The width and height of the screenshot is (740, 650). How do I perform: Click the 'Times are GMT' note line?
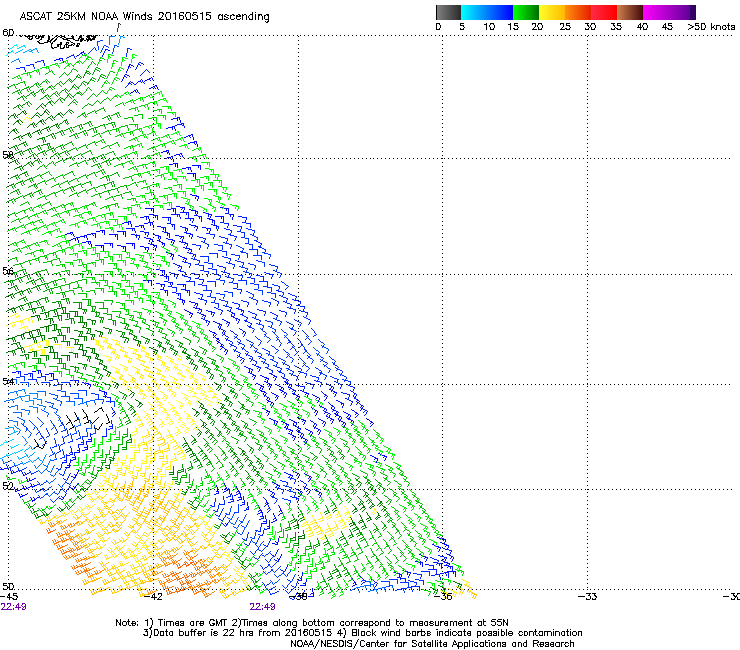312,623
